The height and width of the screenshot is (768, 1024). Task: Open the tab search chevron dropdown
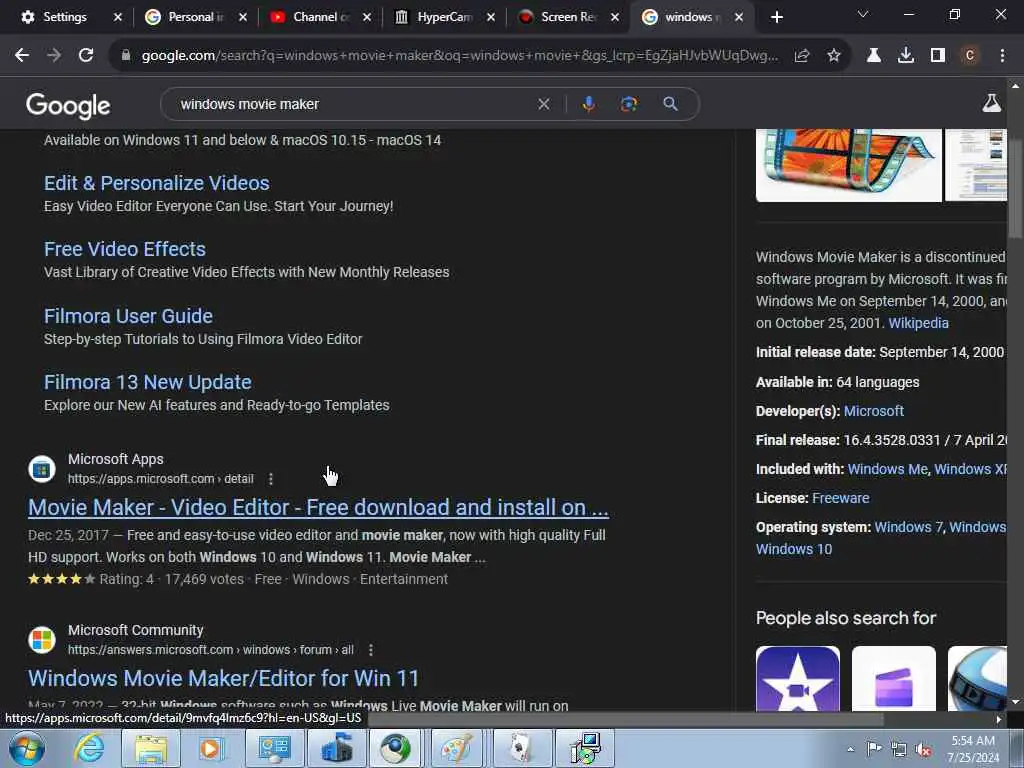[x=863, y=14]
